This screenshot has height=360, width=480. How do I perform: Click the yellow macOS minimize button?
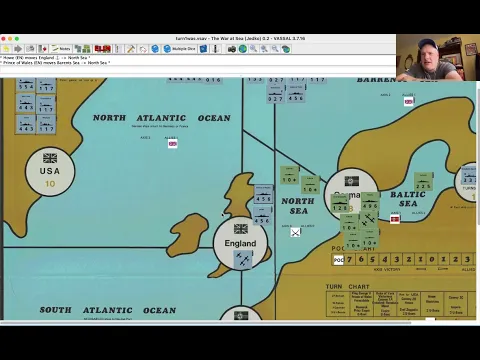[10, 39]
